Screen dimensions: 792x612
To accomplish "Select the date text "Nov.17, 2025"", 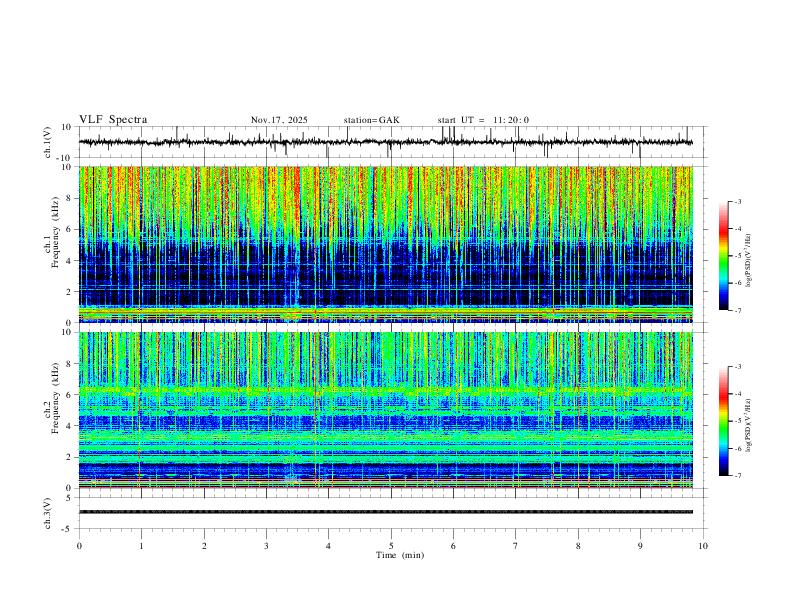I will (x=279, y=120).
